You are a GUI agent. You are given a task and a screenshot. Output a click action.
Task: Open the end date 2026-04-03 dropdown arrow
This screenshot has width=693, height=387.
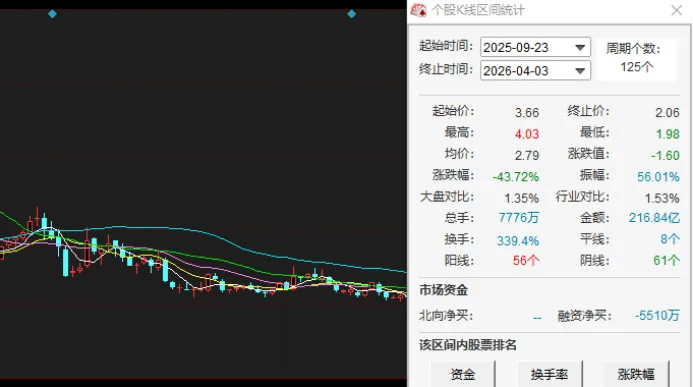pos(580,71)
